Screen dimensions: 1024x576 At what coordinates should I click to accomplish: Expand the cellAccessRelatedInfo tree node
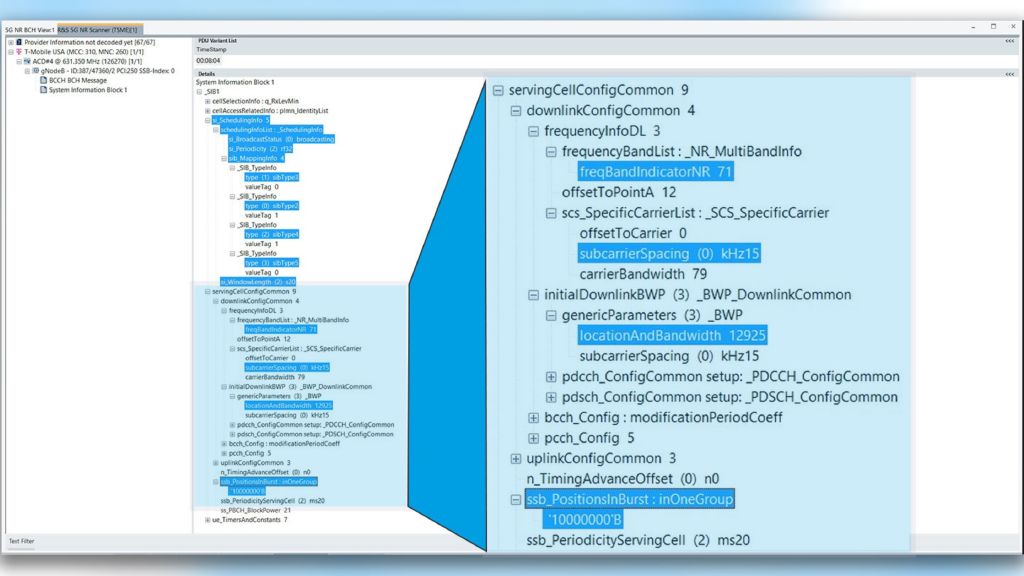coord(207,110)
